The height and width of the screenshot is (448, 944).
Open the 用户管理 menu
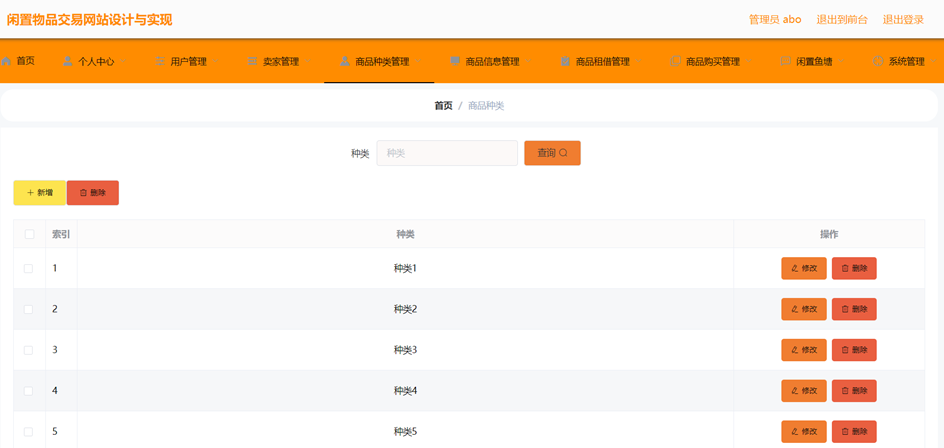pos(188,61)
